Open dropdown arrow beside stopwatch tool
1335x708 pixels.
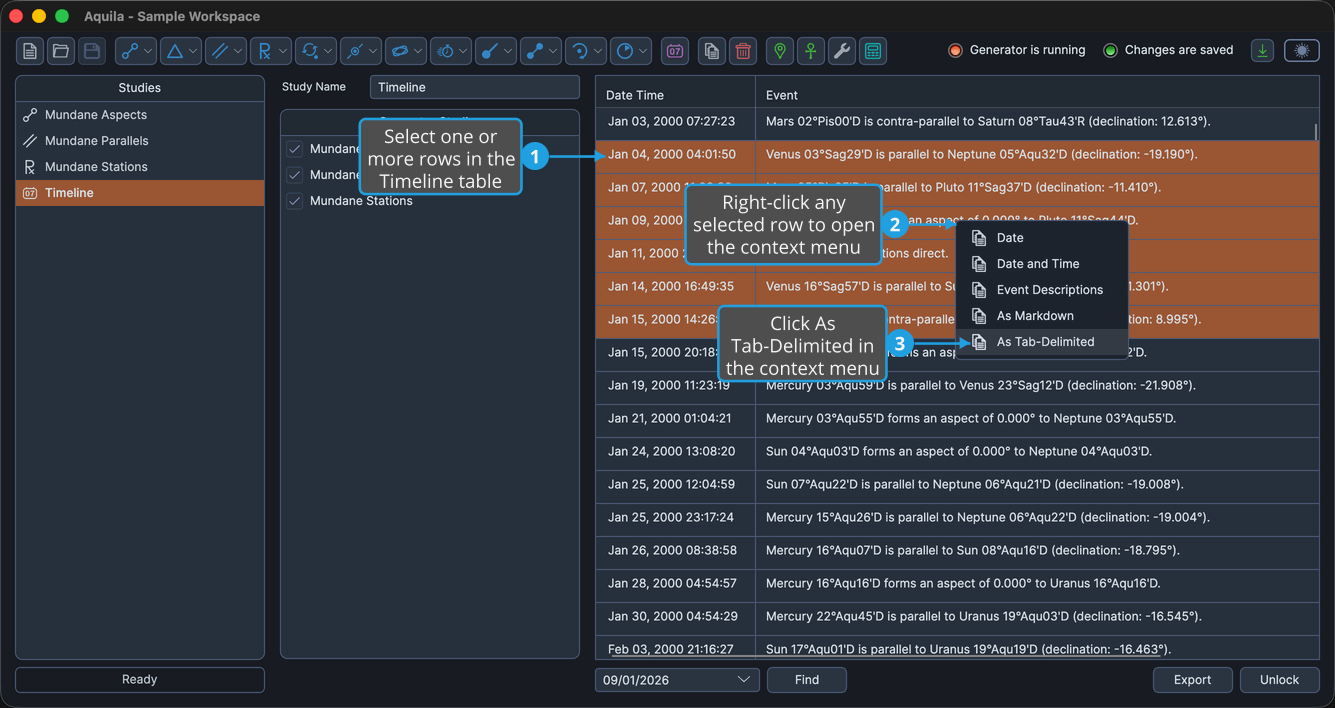(463, 51)
